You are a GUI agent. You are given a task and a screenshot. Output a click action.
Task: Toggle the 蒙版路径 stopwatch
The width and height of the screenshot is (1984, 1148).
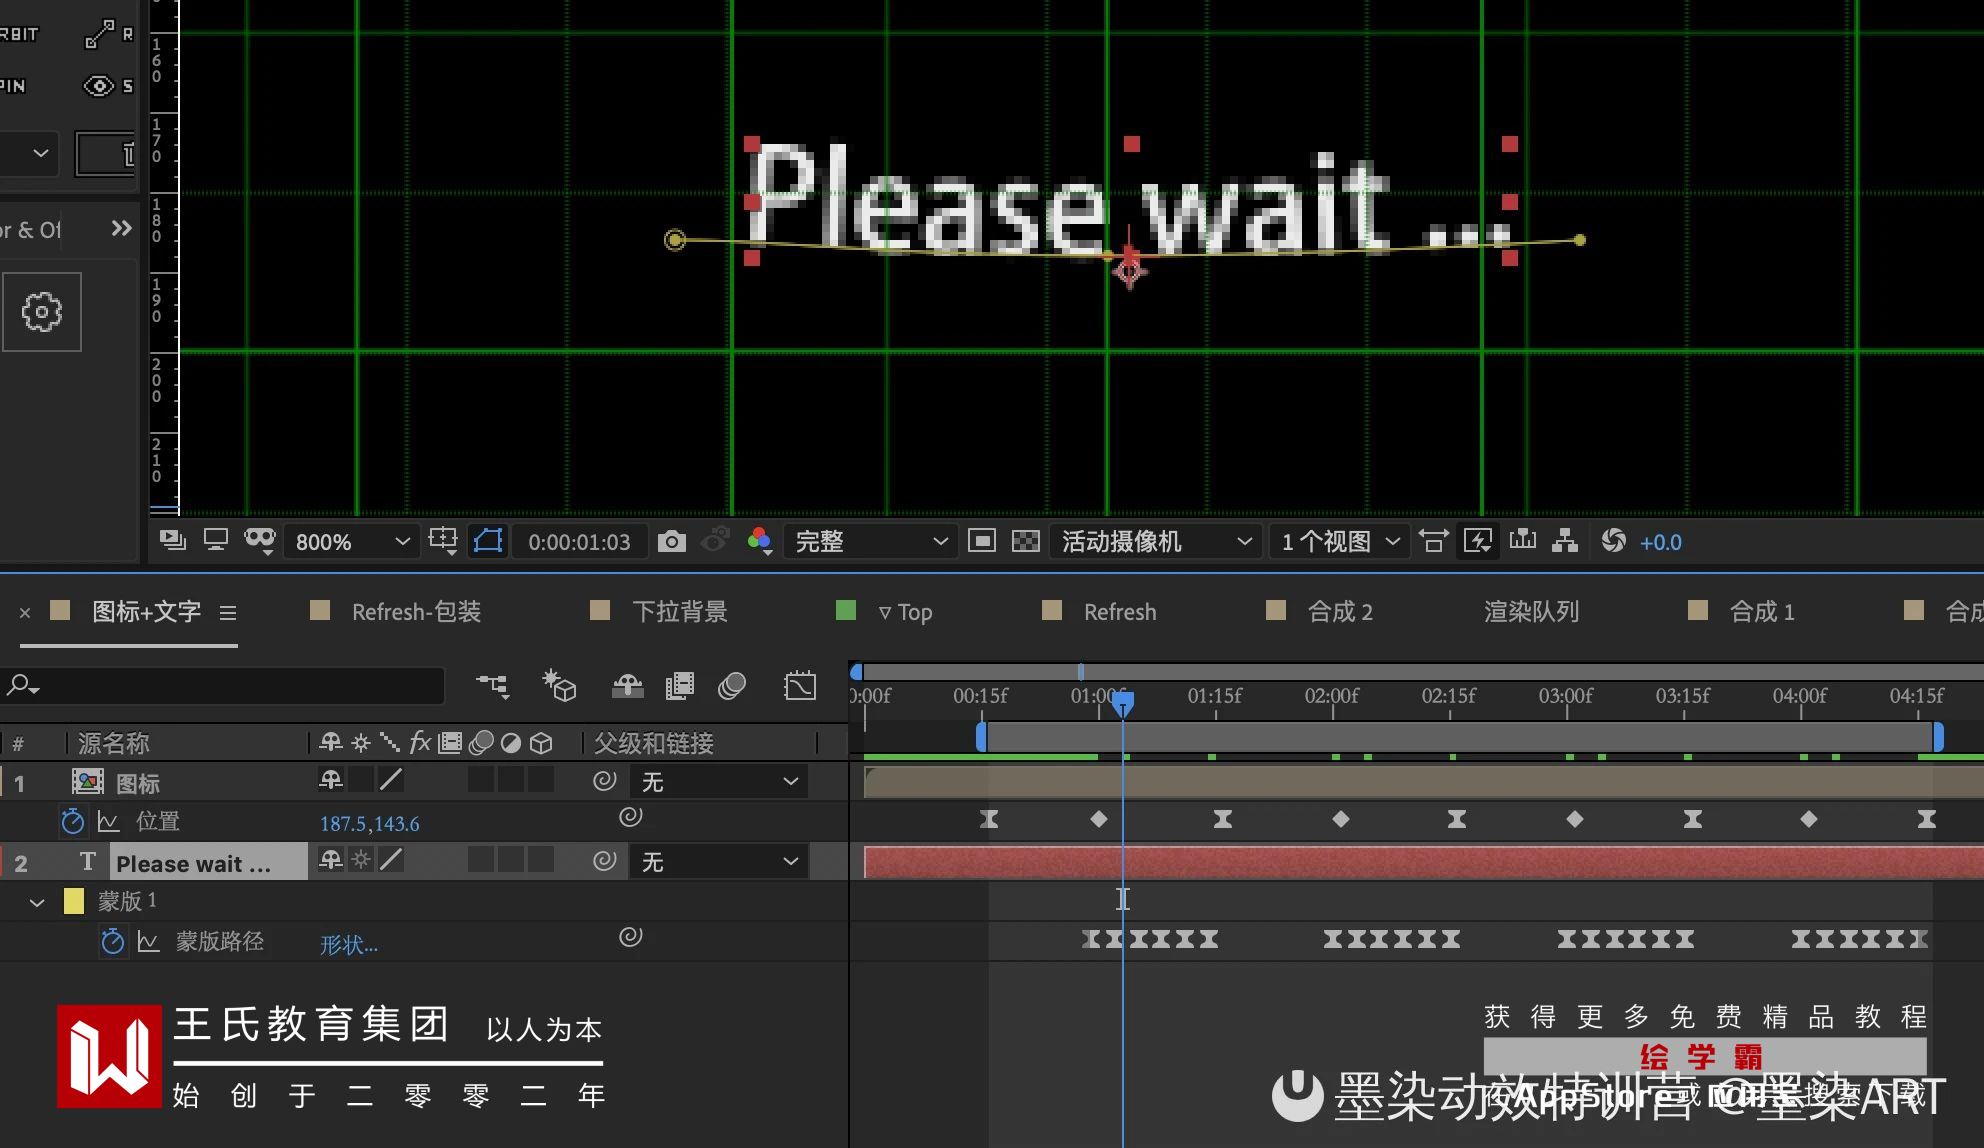point(112,942)
